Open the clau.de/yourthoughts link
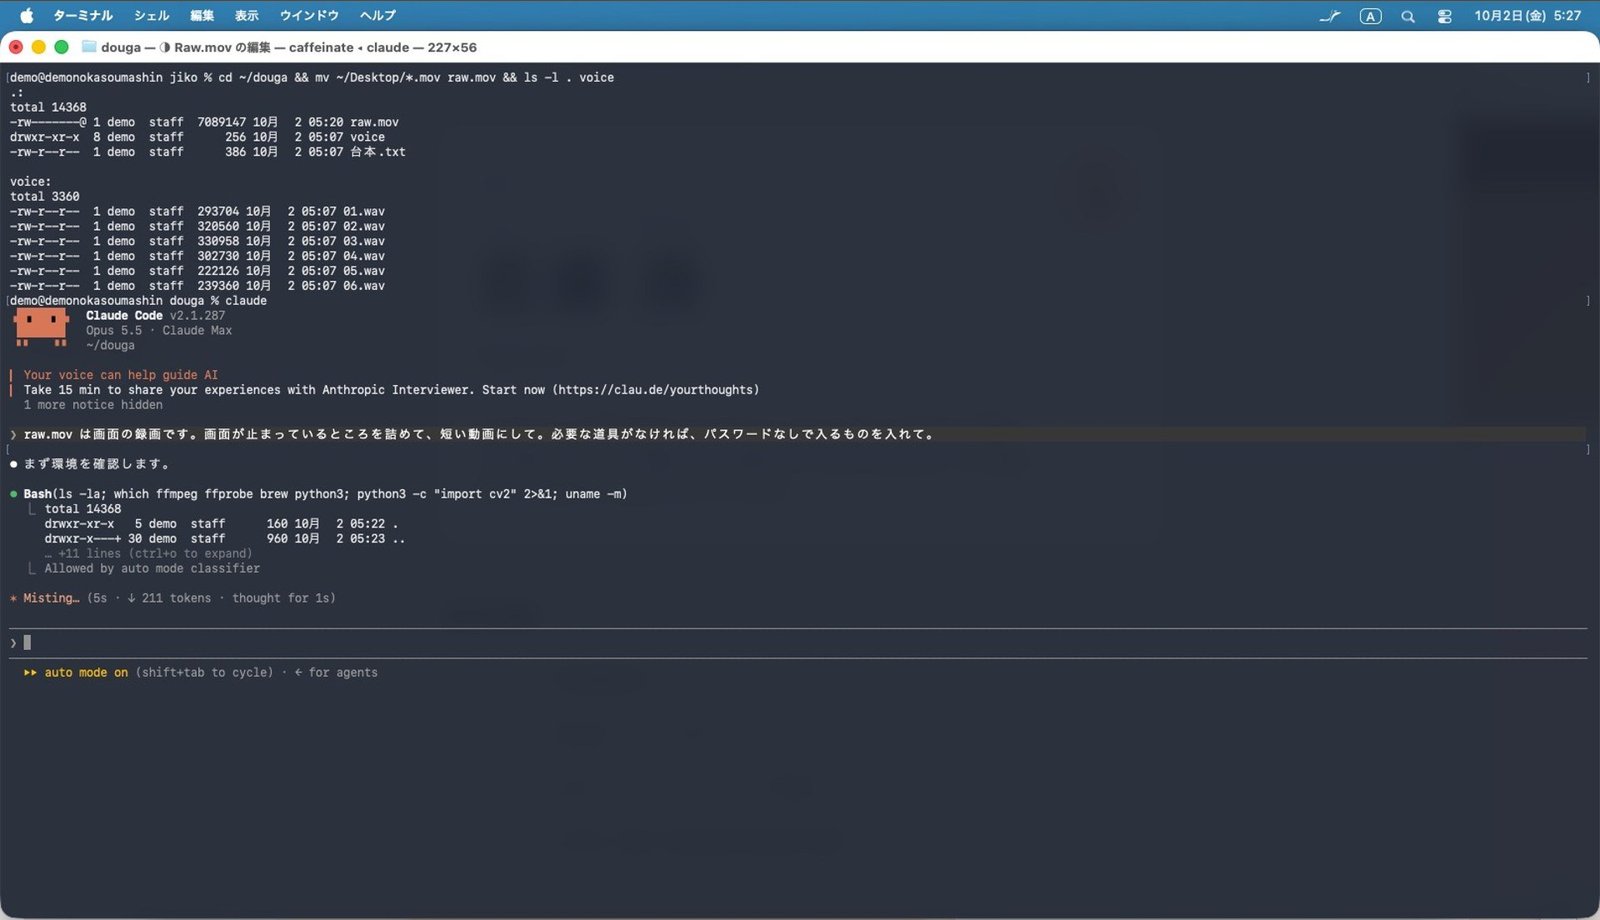The height and width of the screenshot is (920, 1600). (658, 390)
